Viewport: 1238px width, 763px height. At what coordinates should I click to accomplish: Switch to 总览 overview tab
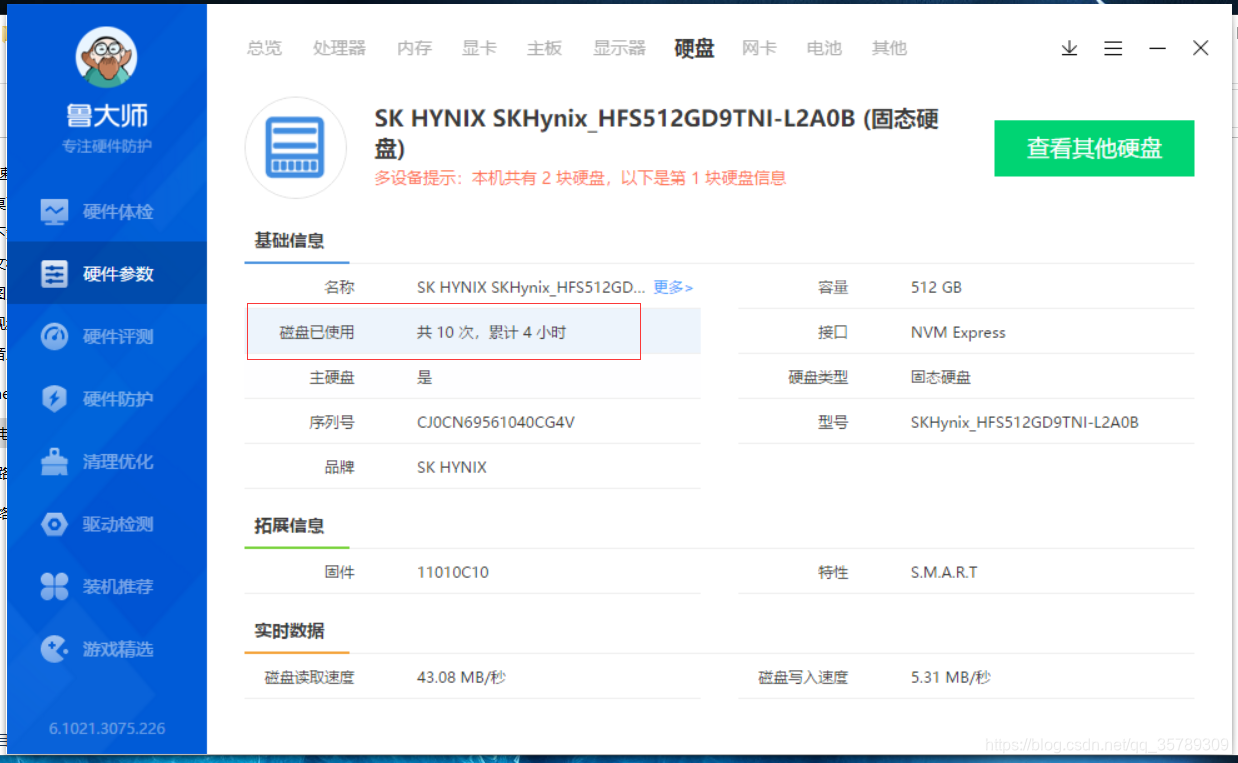264,48
